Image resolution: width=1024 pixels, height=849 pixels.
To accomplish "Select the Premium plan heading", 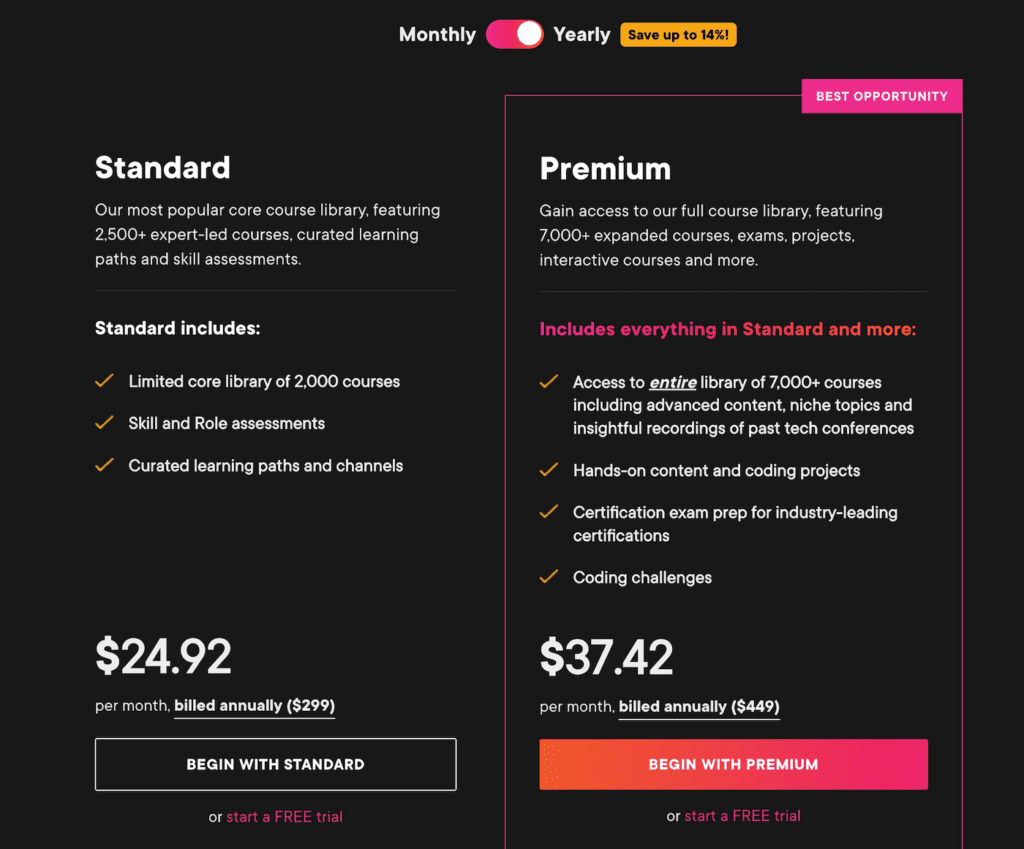I will (605, 167).
